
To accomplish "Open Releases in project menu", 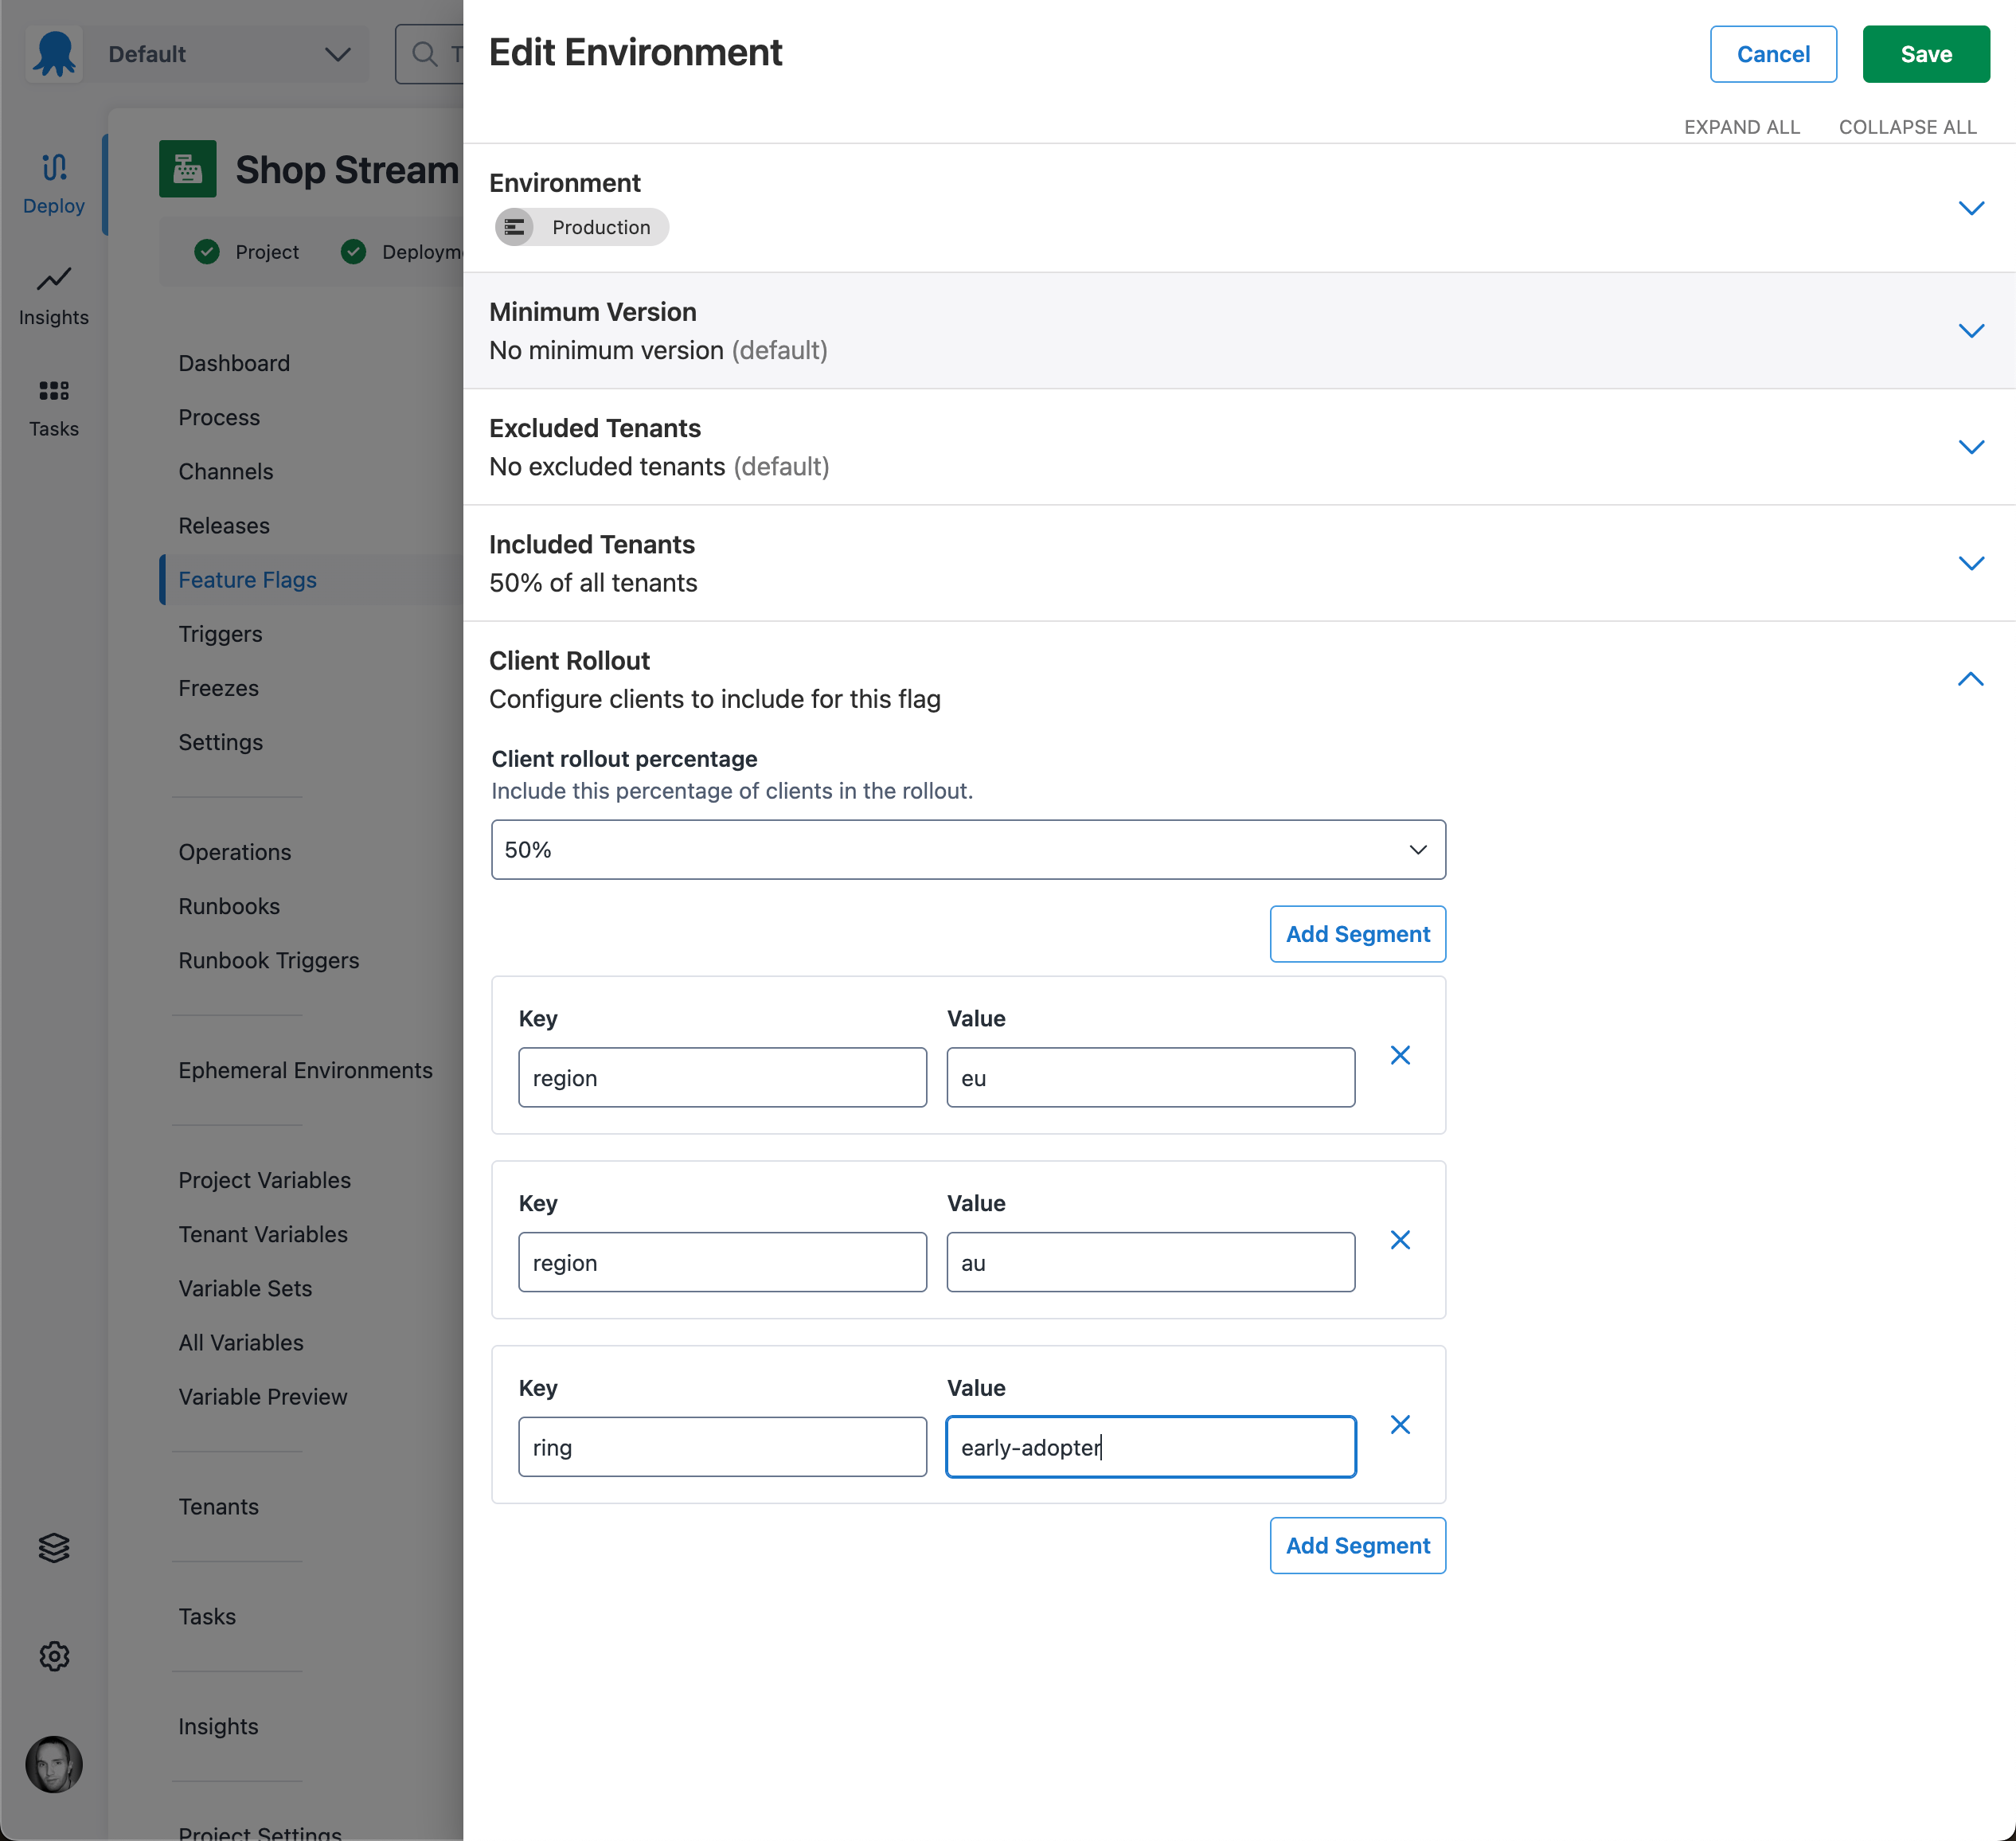I will [224, 525].
